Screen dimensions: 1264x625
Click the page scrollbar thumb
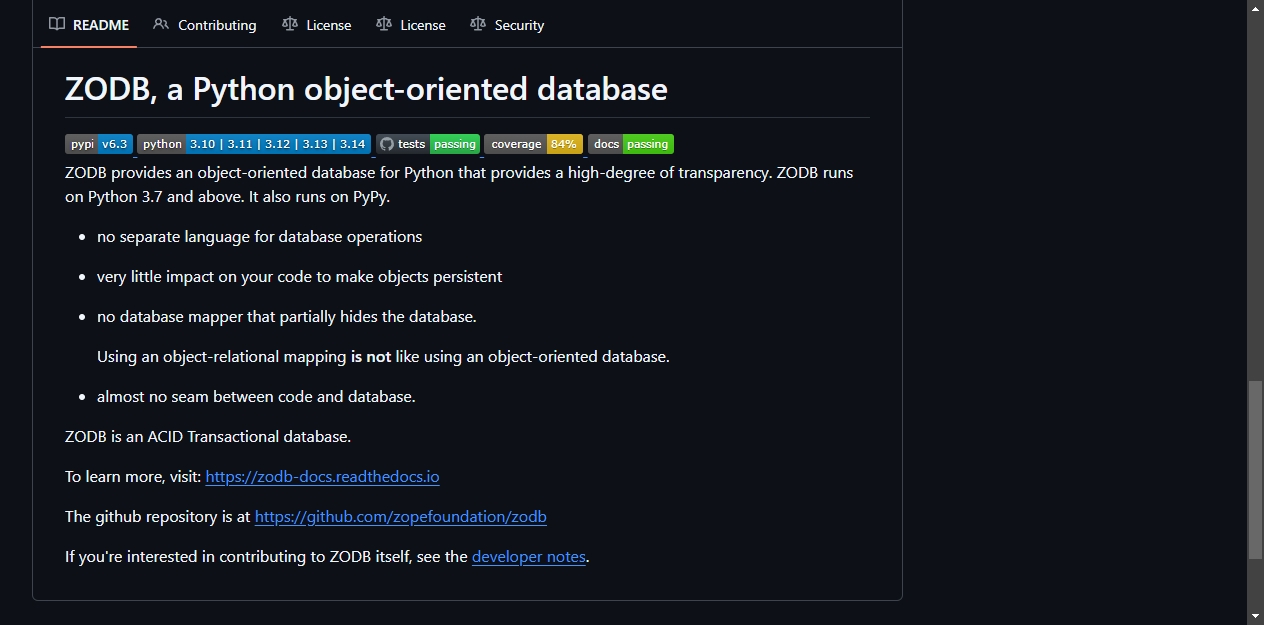pos(1255,470)
